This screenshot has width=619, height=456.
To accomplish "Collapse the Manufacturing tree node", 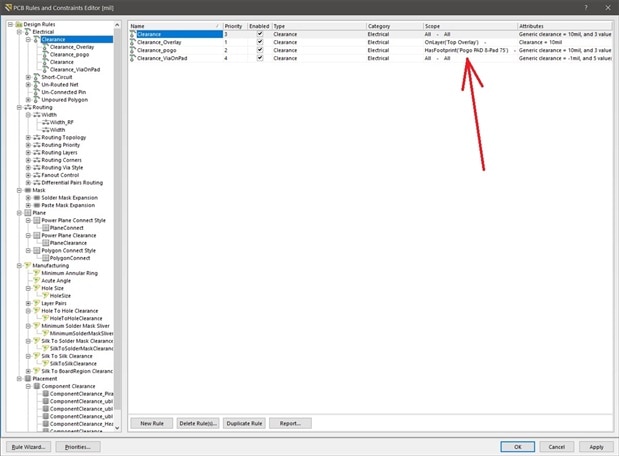I will [x=19, y=266].
